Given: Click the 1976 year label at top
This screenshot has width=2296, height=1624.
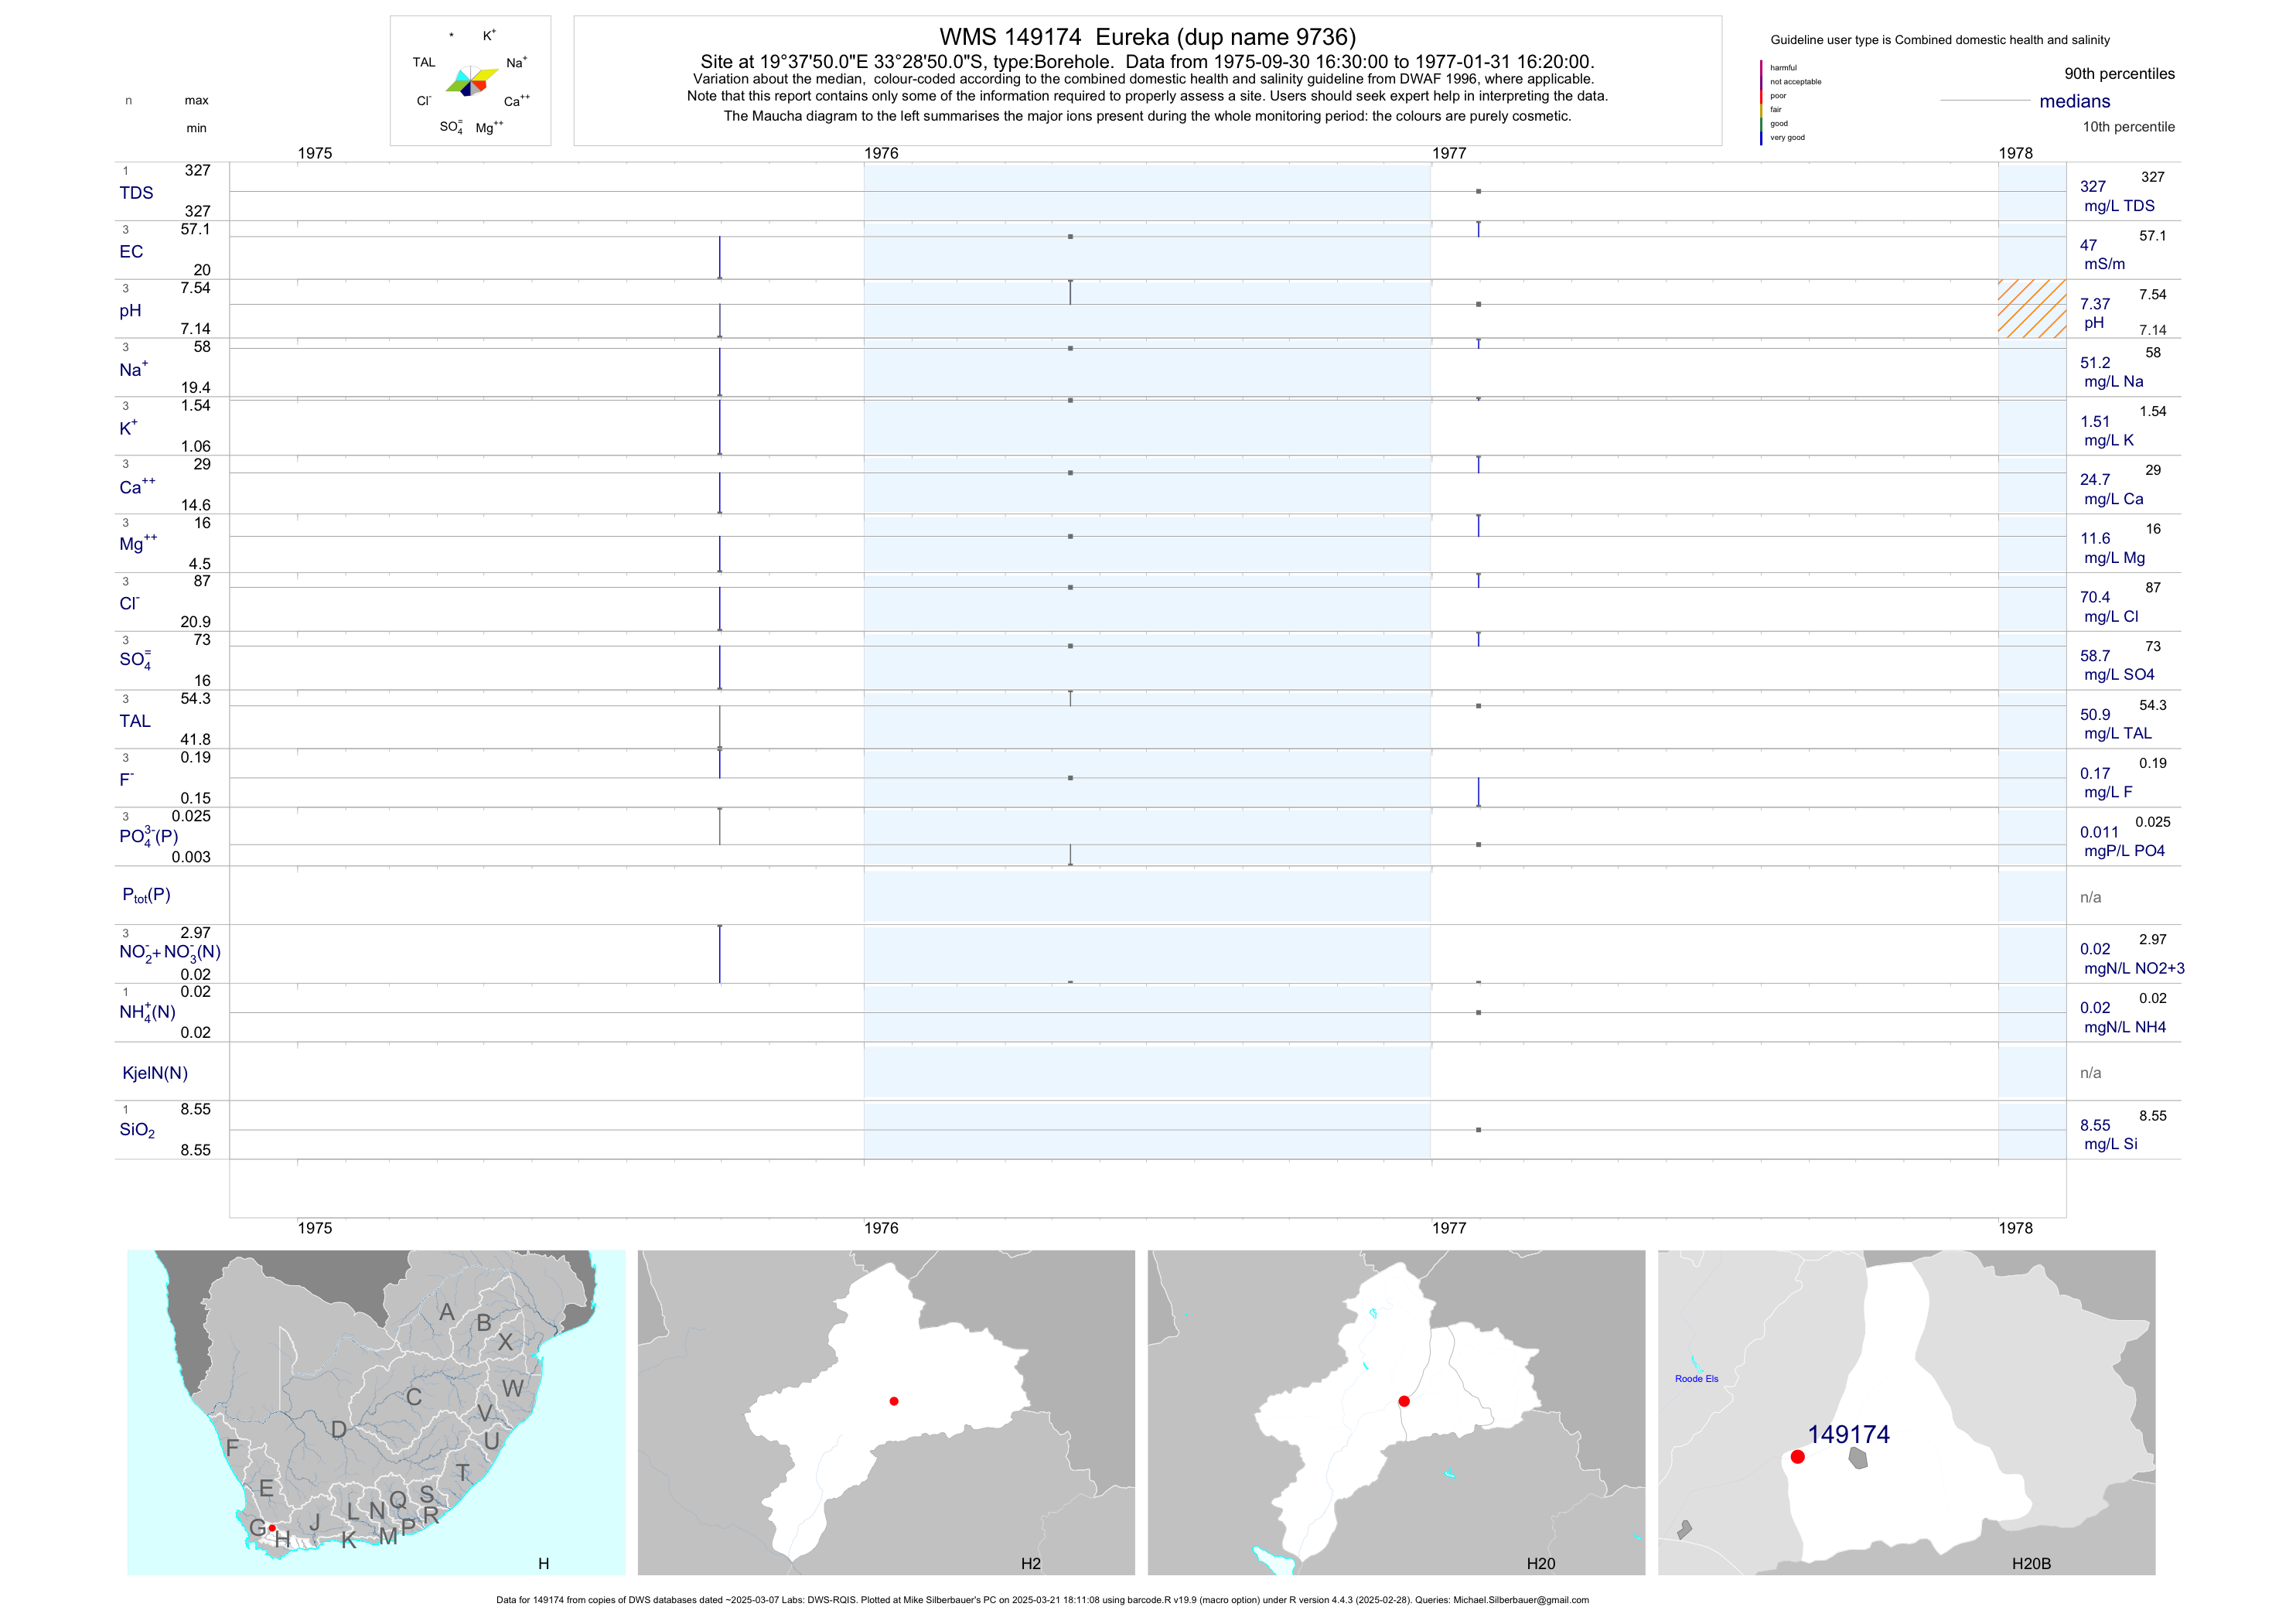Looking at the screenshot, I should coord(881,153).
